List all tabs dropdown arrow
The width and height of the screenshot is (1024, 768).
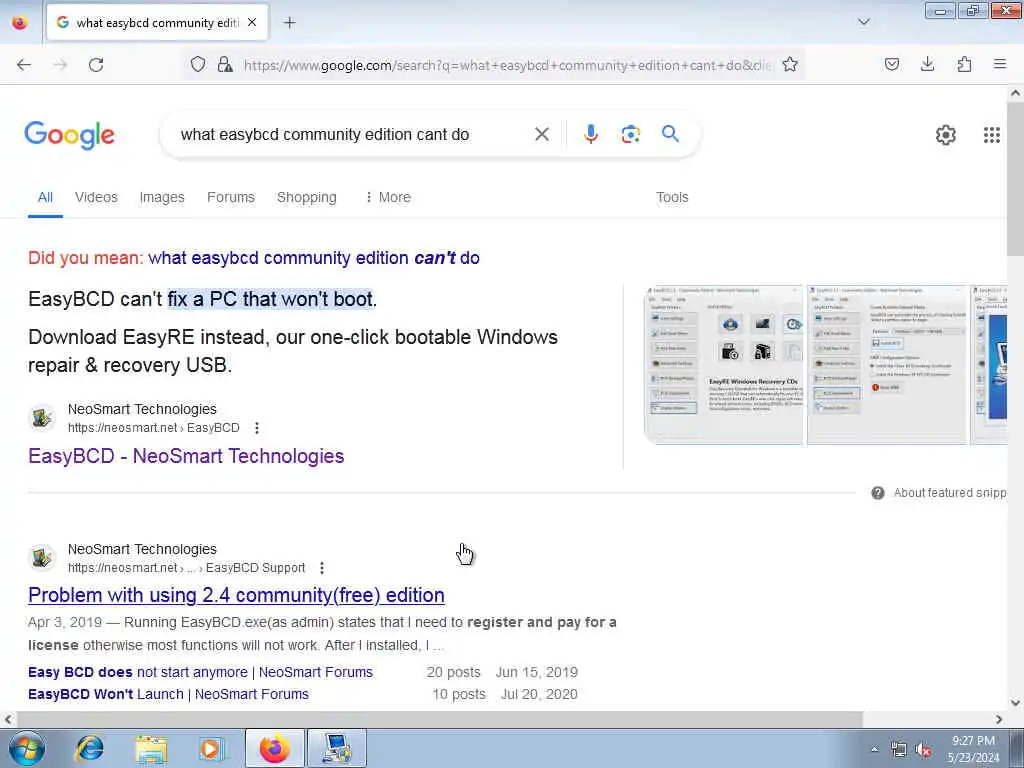click(x=863, y=22)
